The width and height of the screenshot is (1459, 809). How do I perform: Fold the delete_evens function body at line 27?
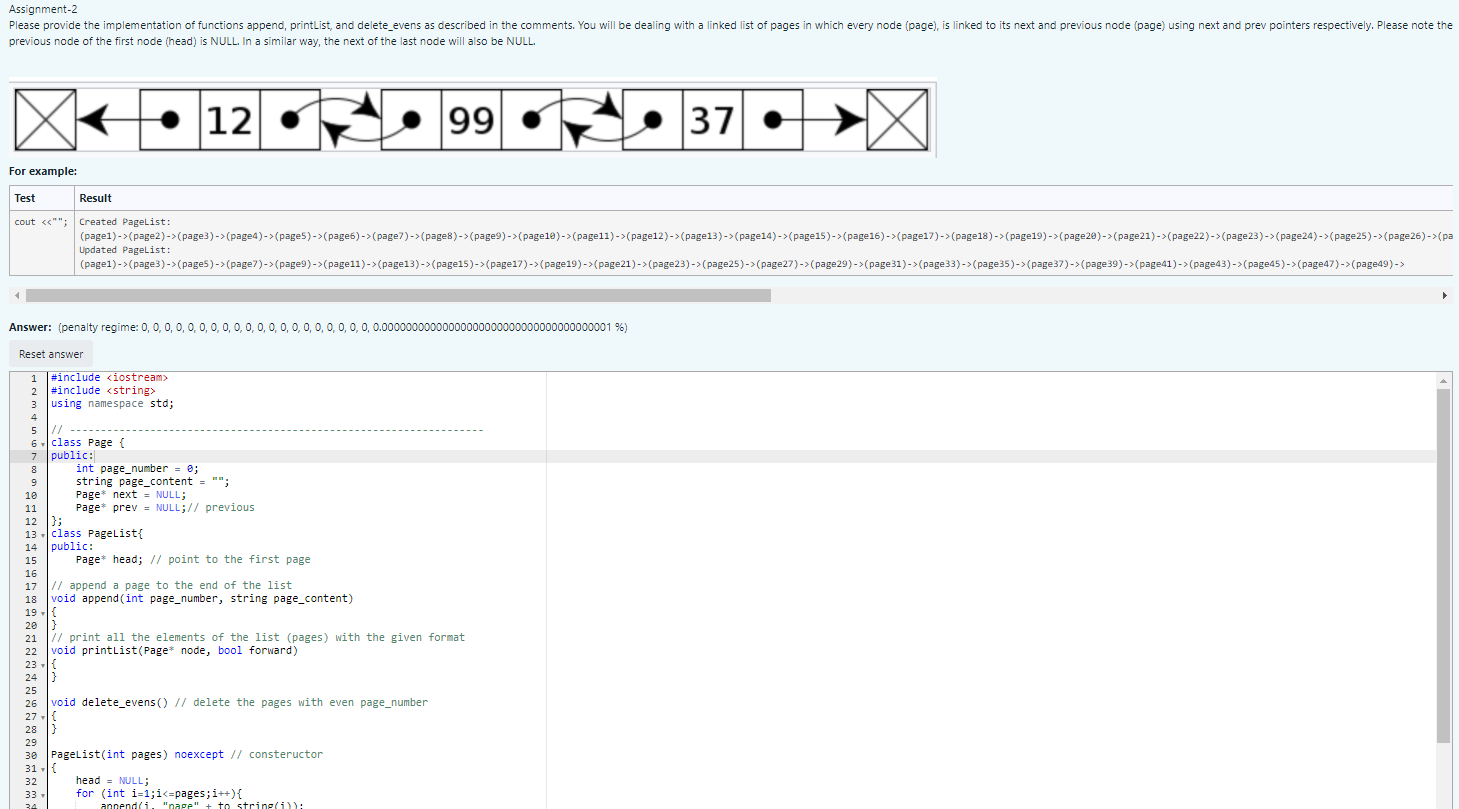click(x=42, y=717)
